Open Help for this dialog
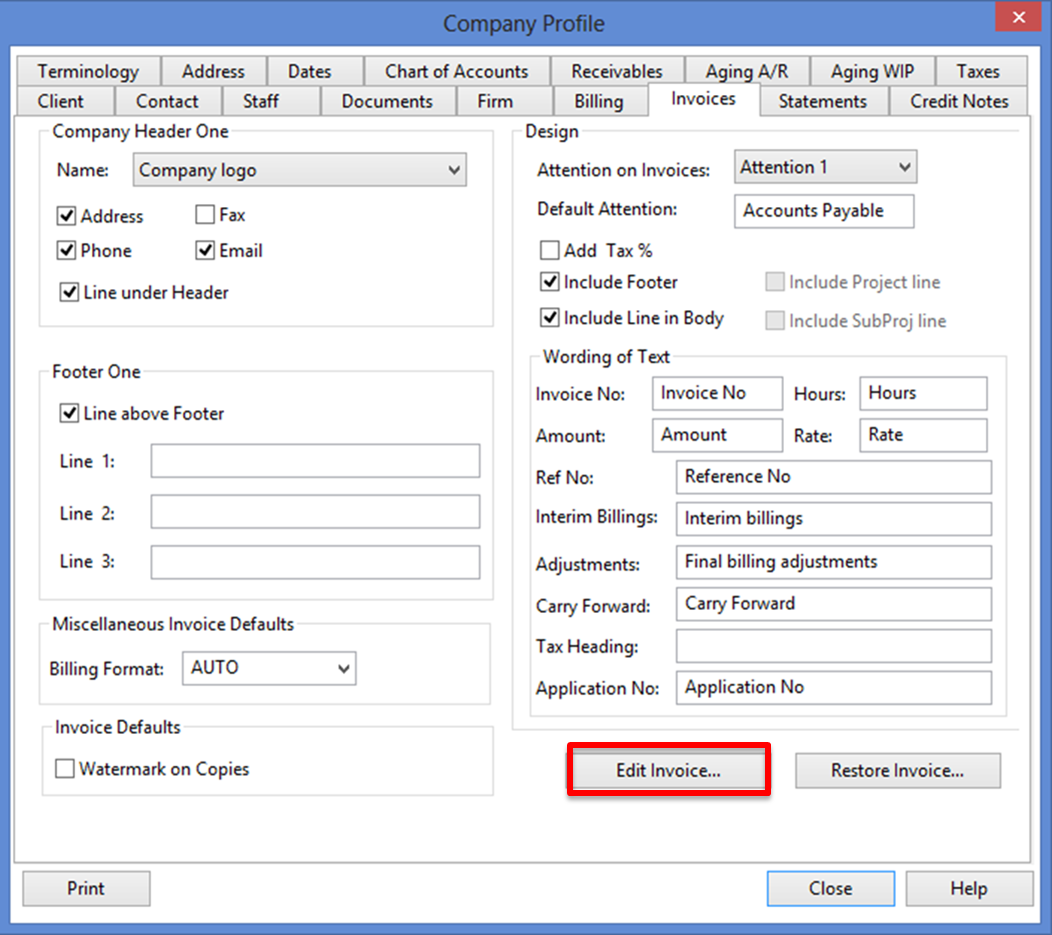Viewport: 1052px width, 935px height. 968,888
